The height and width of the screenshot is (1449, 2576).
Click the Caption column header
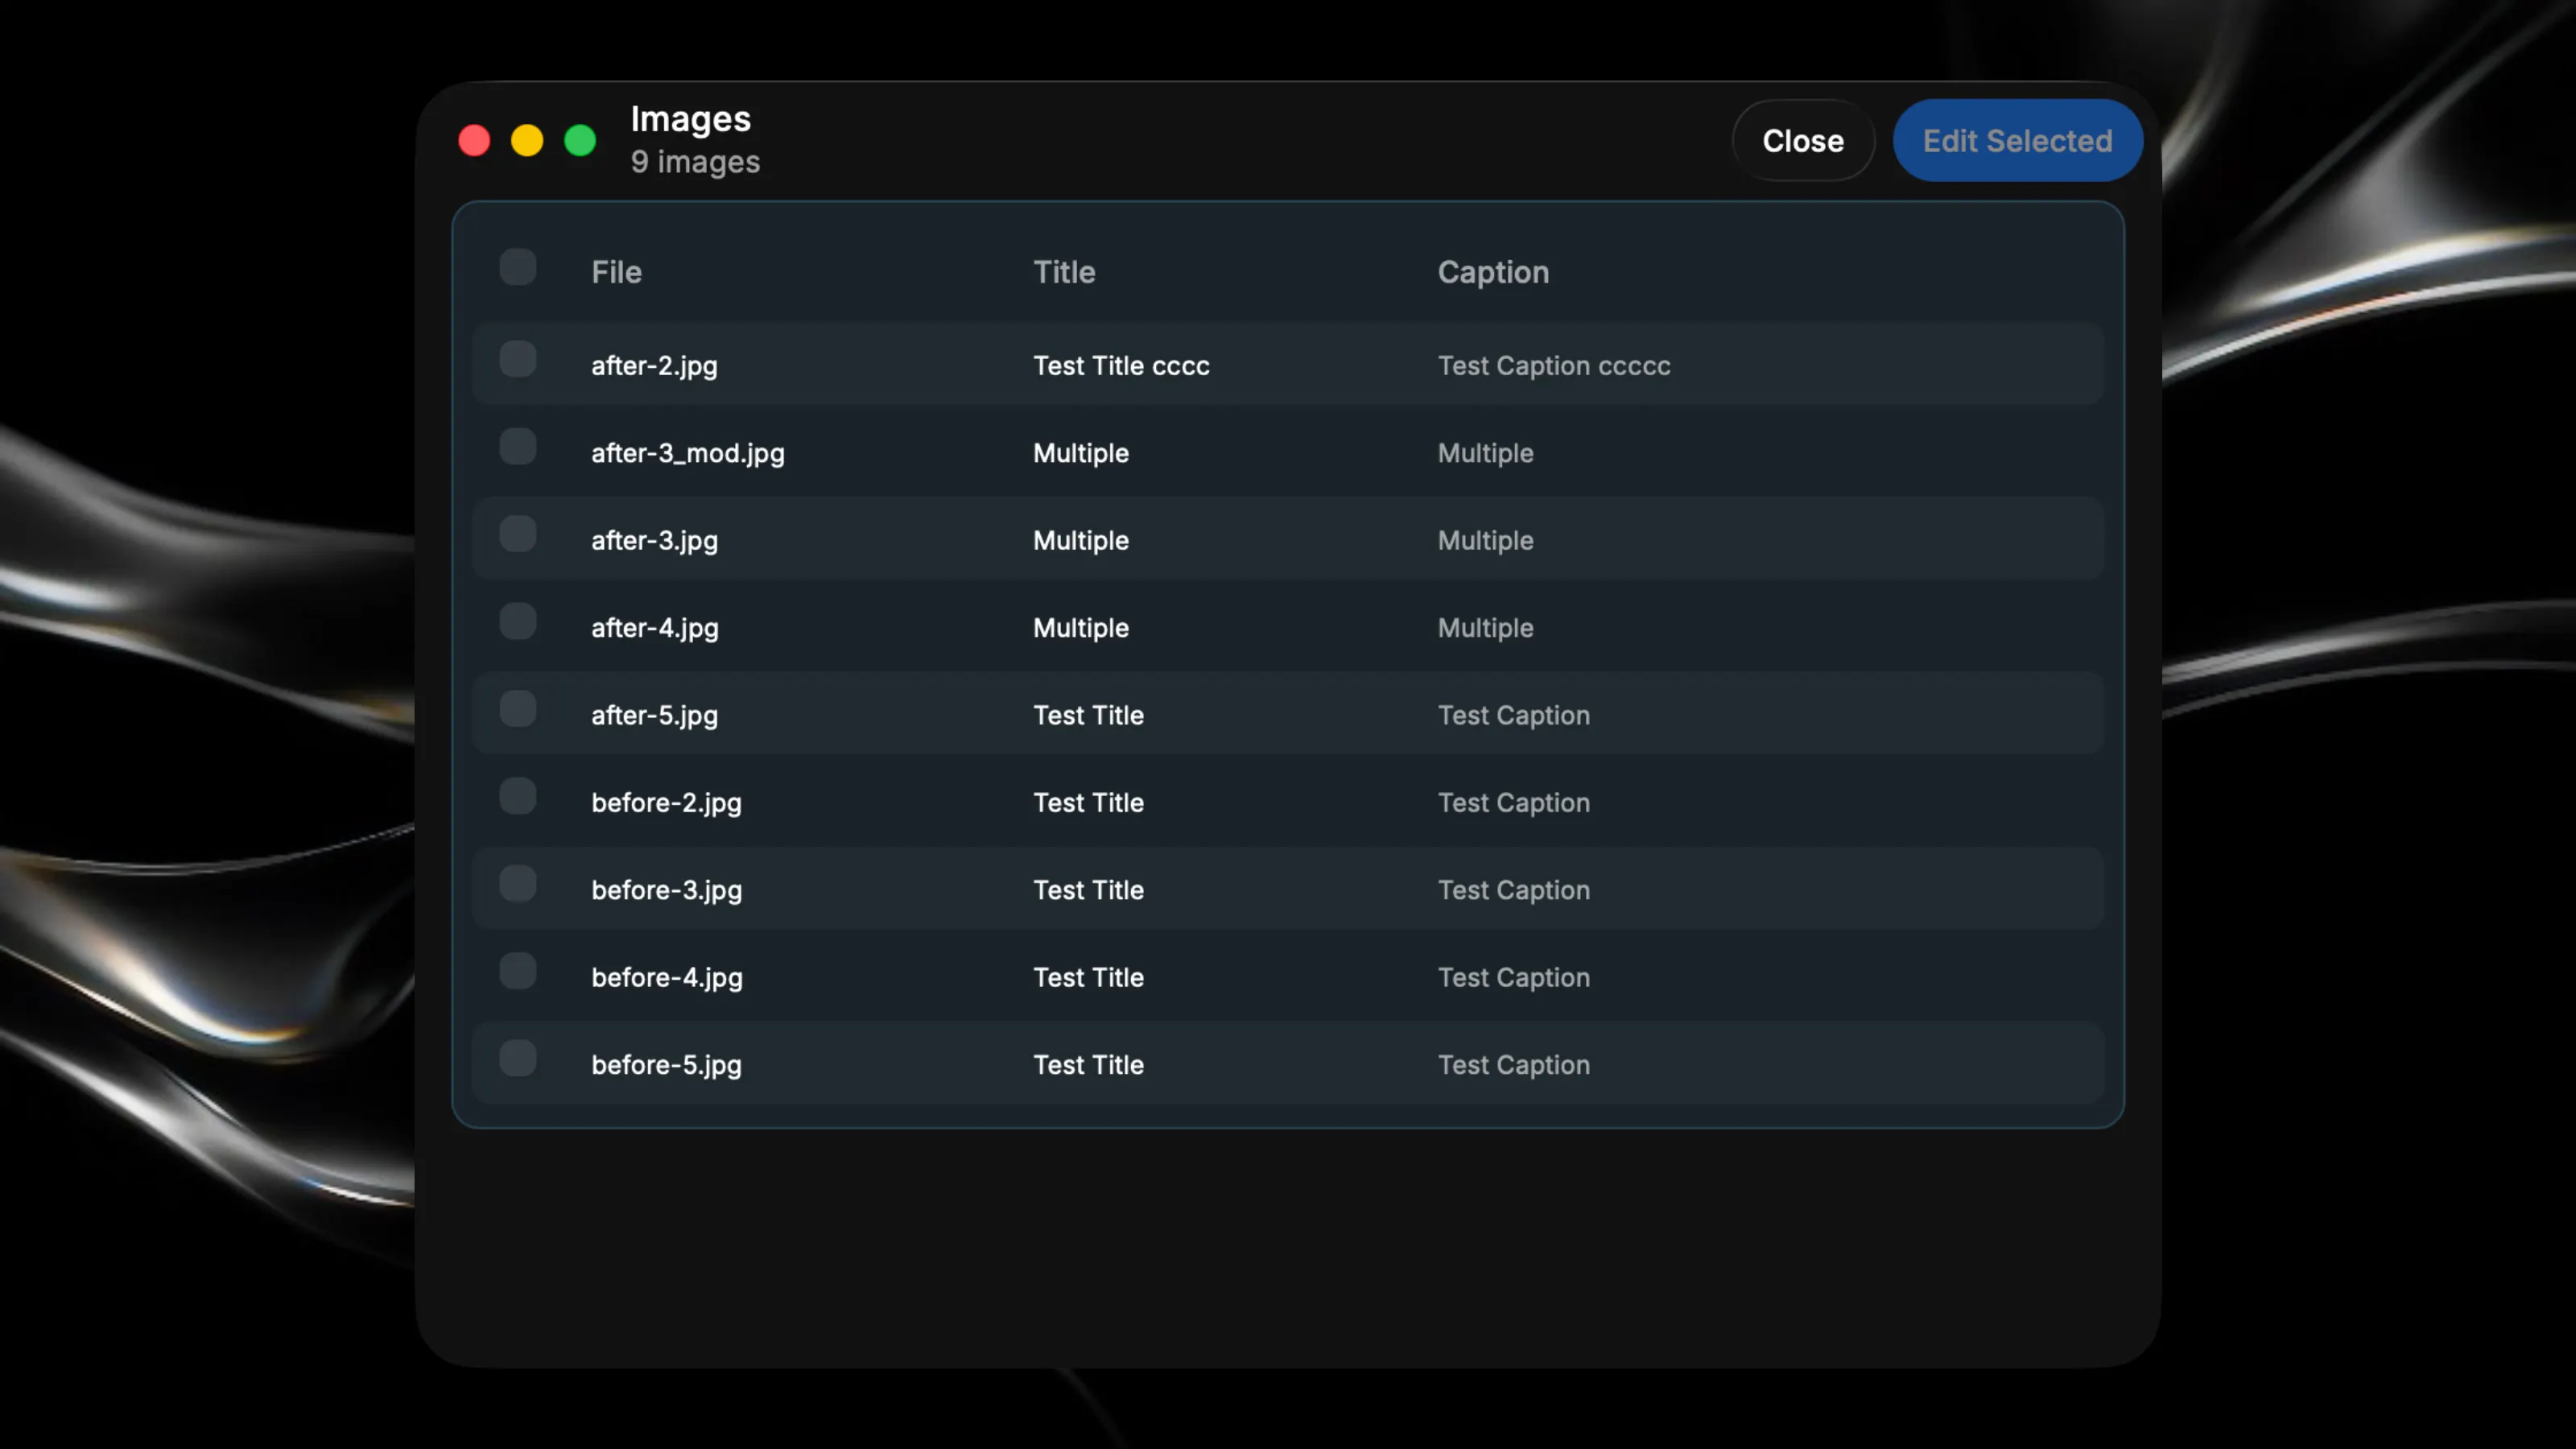pos(1493,272)
